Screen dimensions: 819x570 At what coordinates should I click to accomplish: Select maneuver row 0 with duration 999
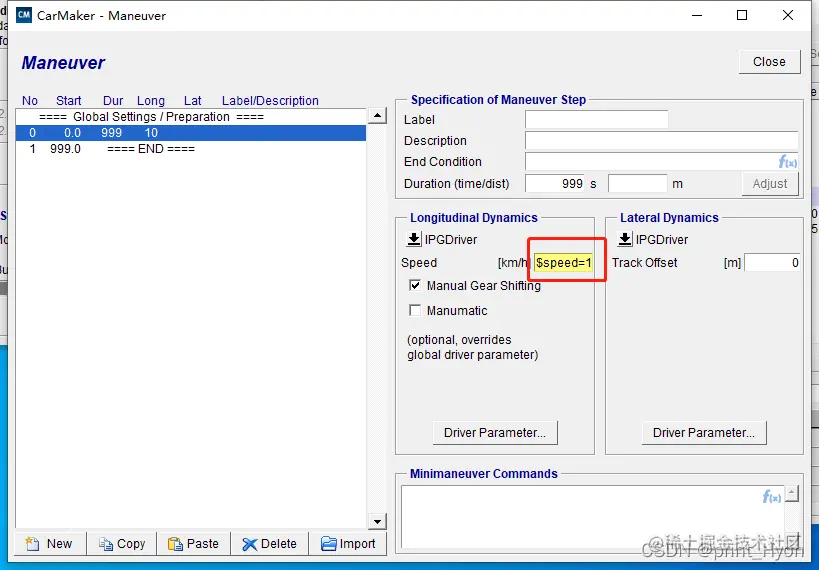[191, 133]
